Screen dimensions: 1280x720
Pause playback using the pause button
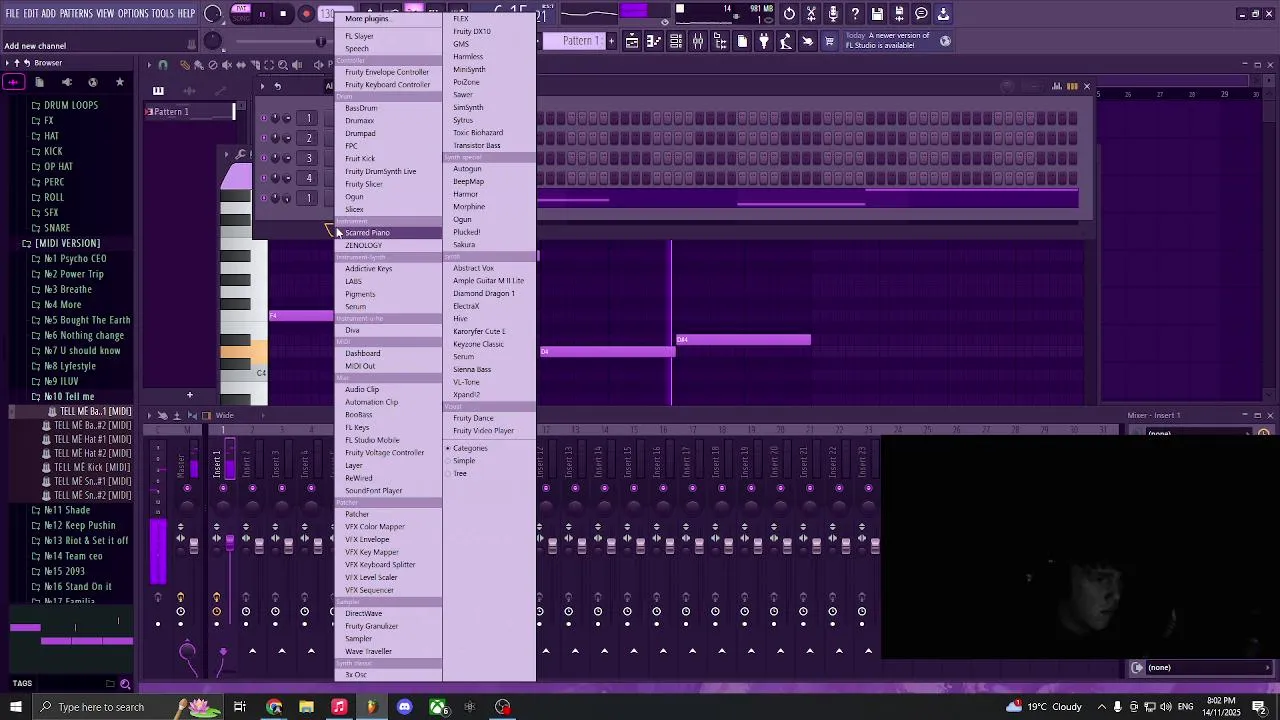tap(262, 14)
